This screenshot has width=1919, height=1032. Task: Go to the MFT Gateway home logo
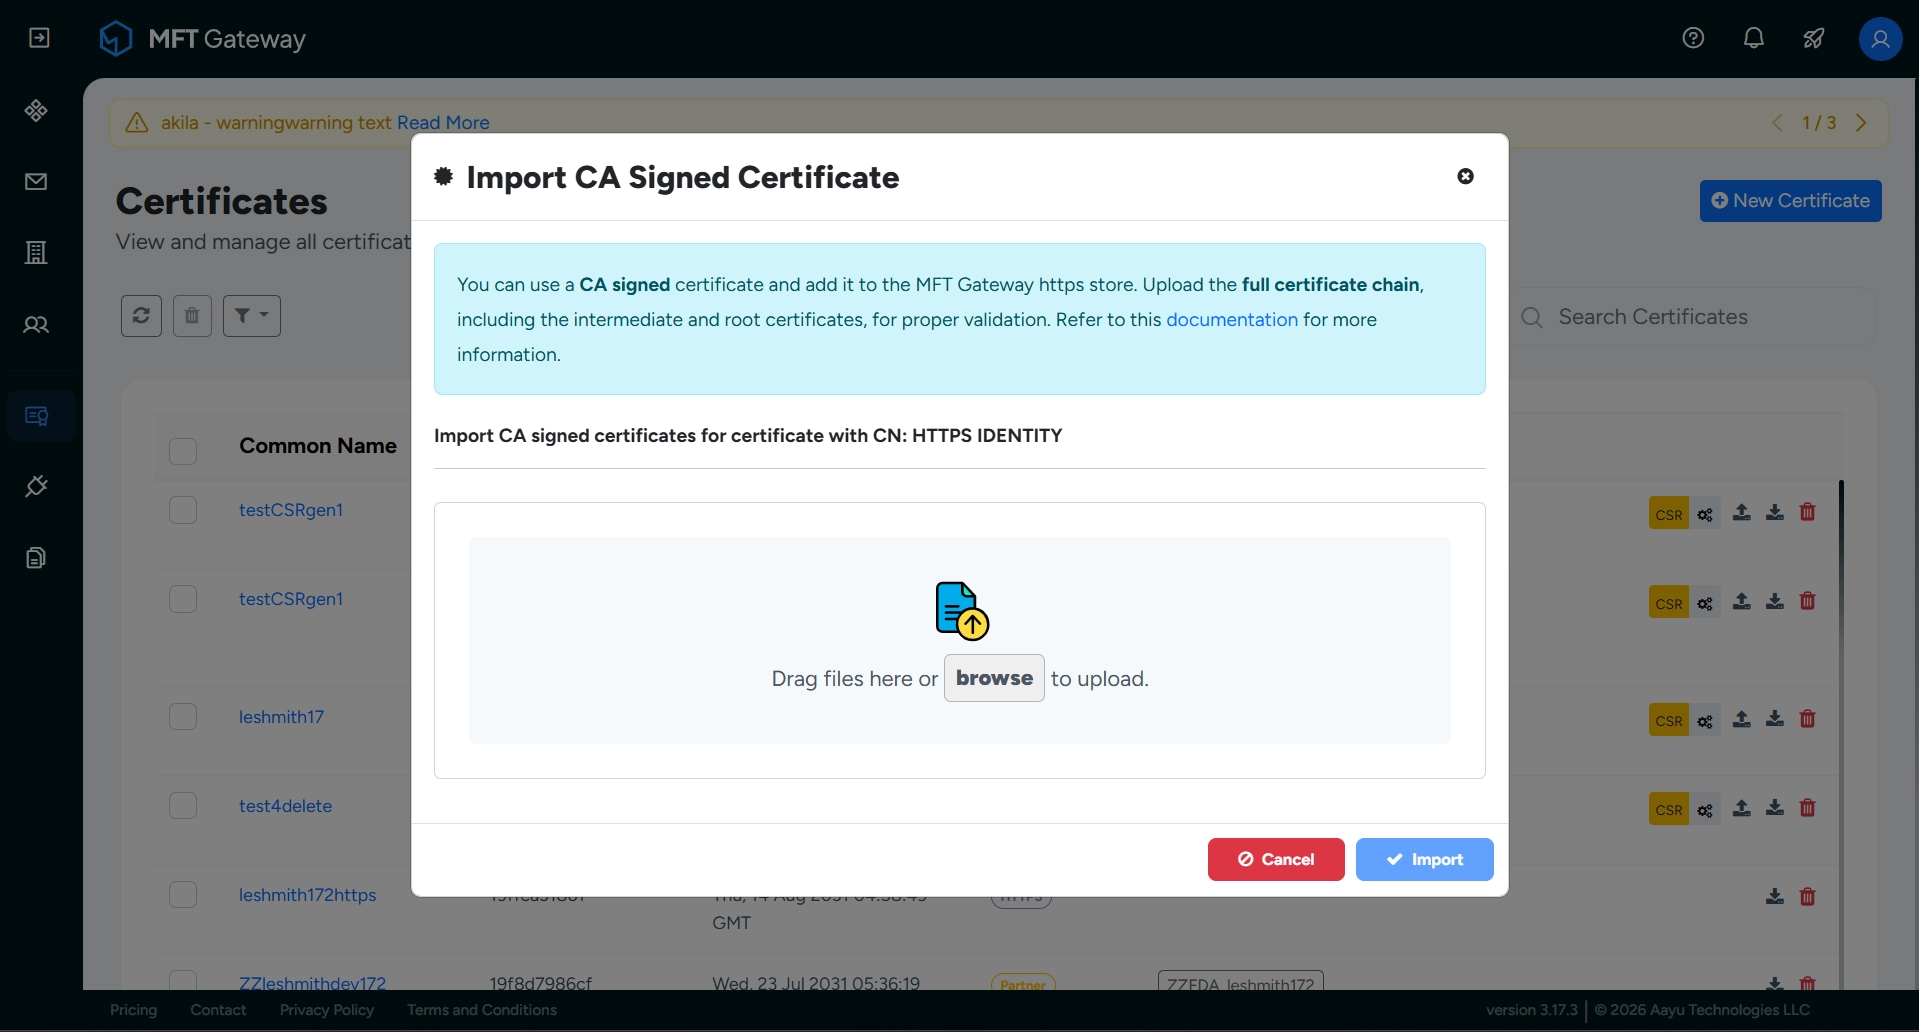[203, 39]
